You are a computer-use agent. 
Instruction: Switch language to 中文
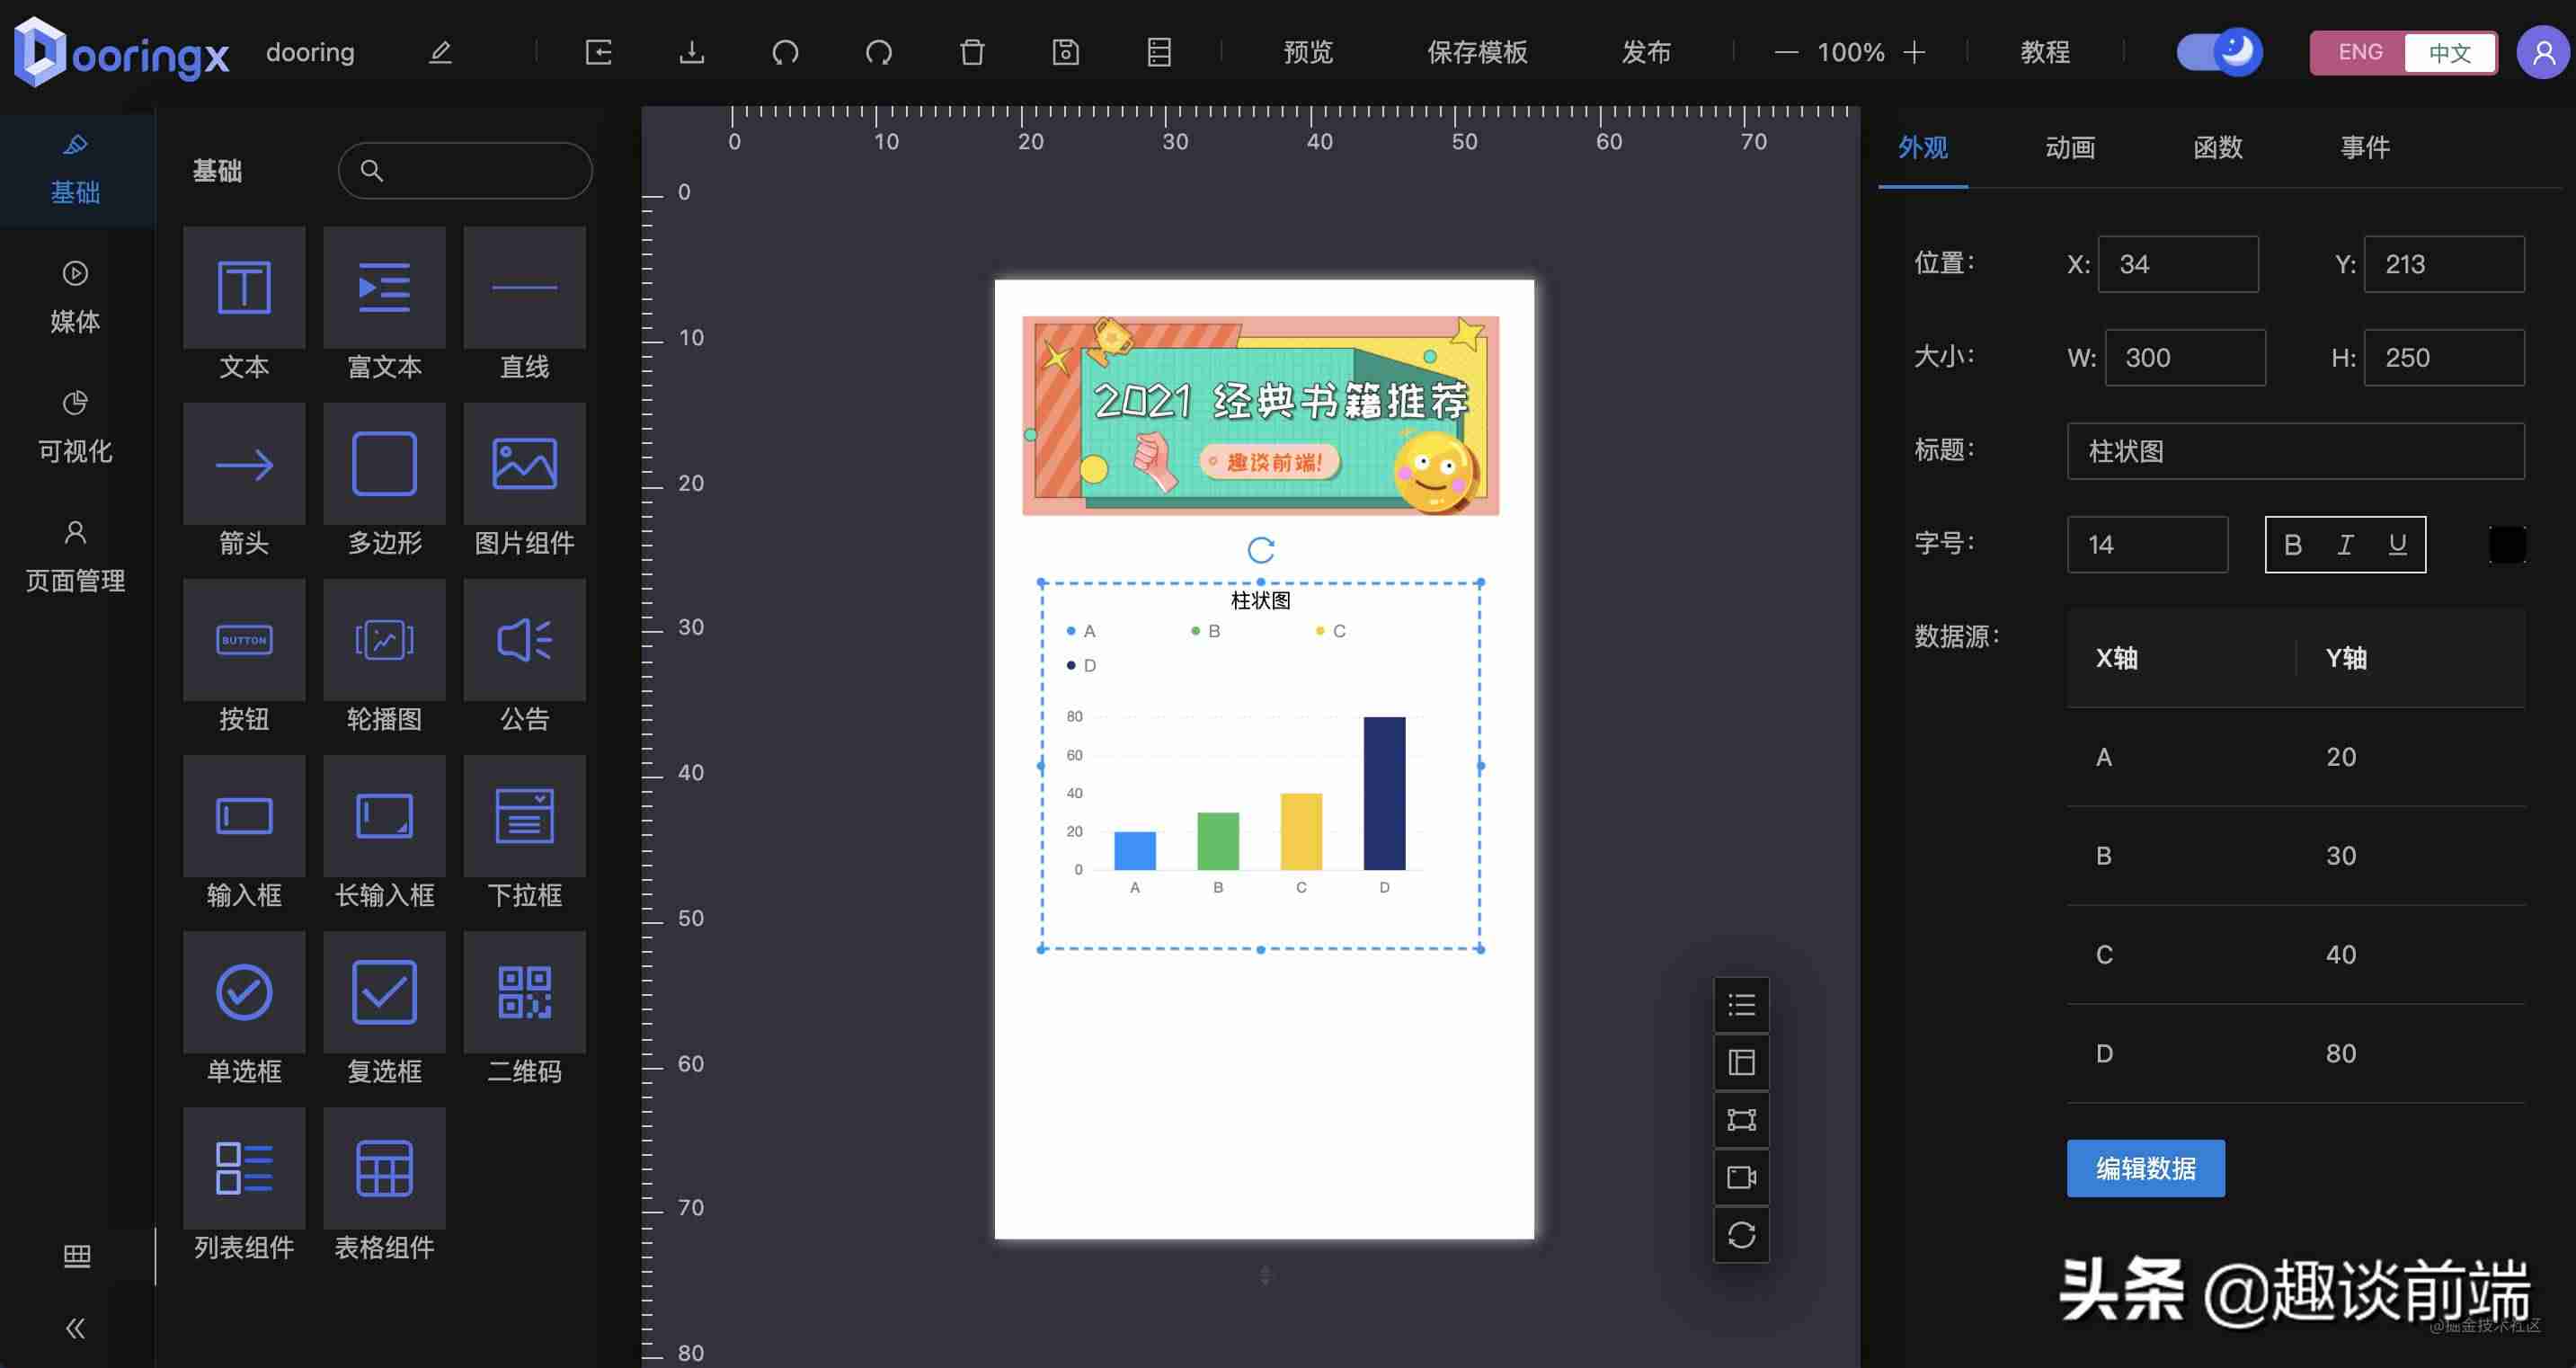pos(2449,52)
